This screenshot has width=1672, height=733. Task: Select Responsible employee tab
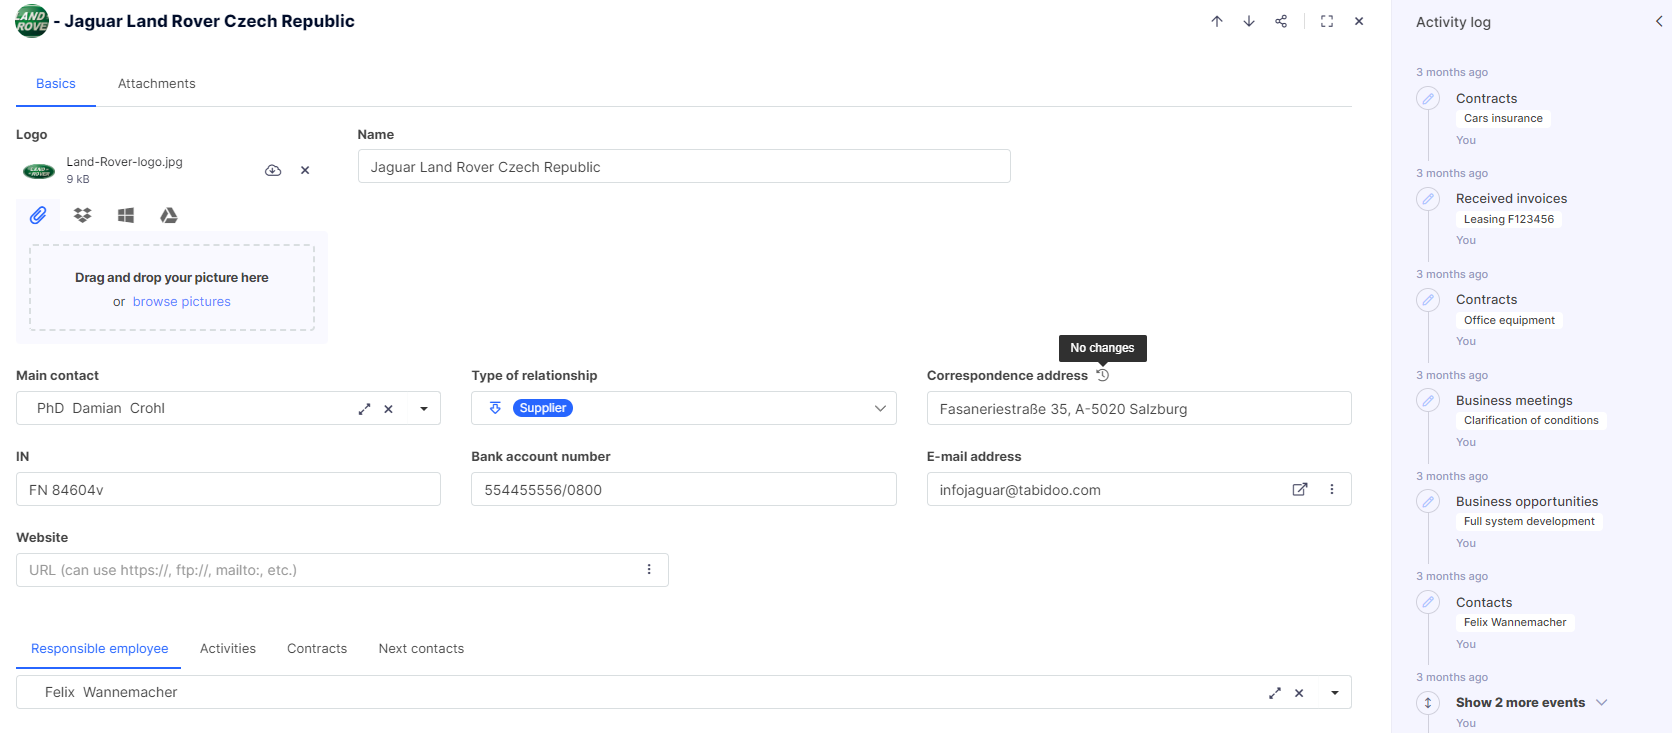pos(99,649)
